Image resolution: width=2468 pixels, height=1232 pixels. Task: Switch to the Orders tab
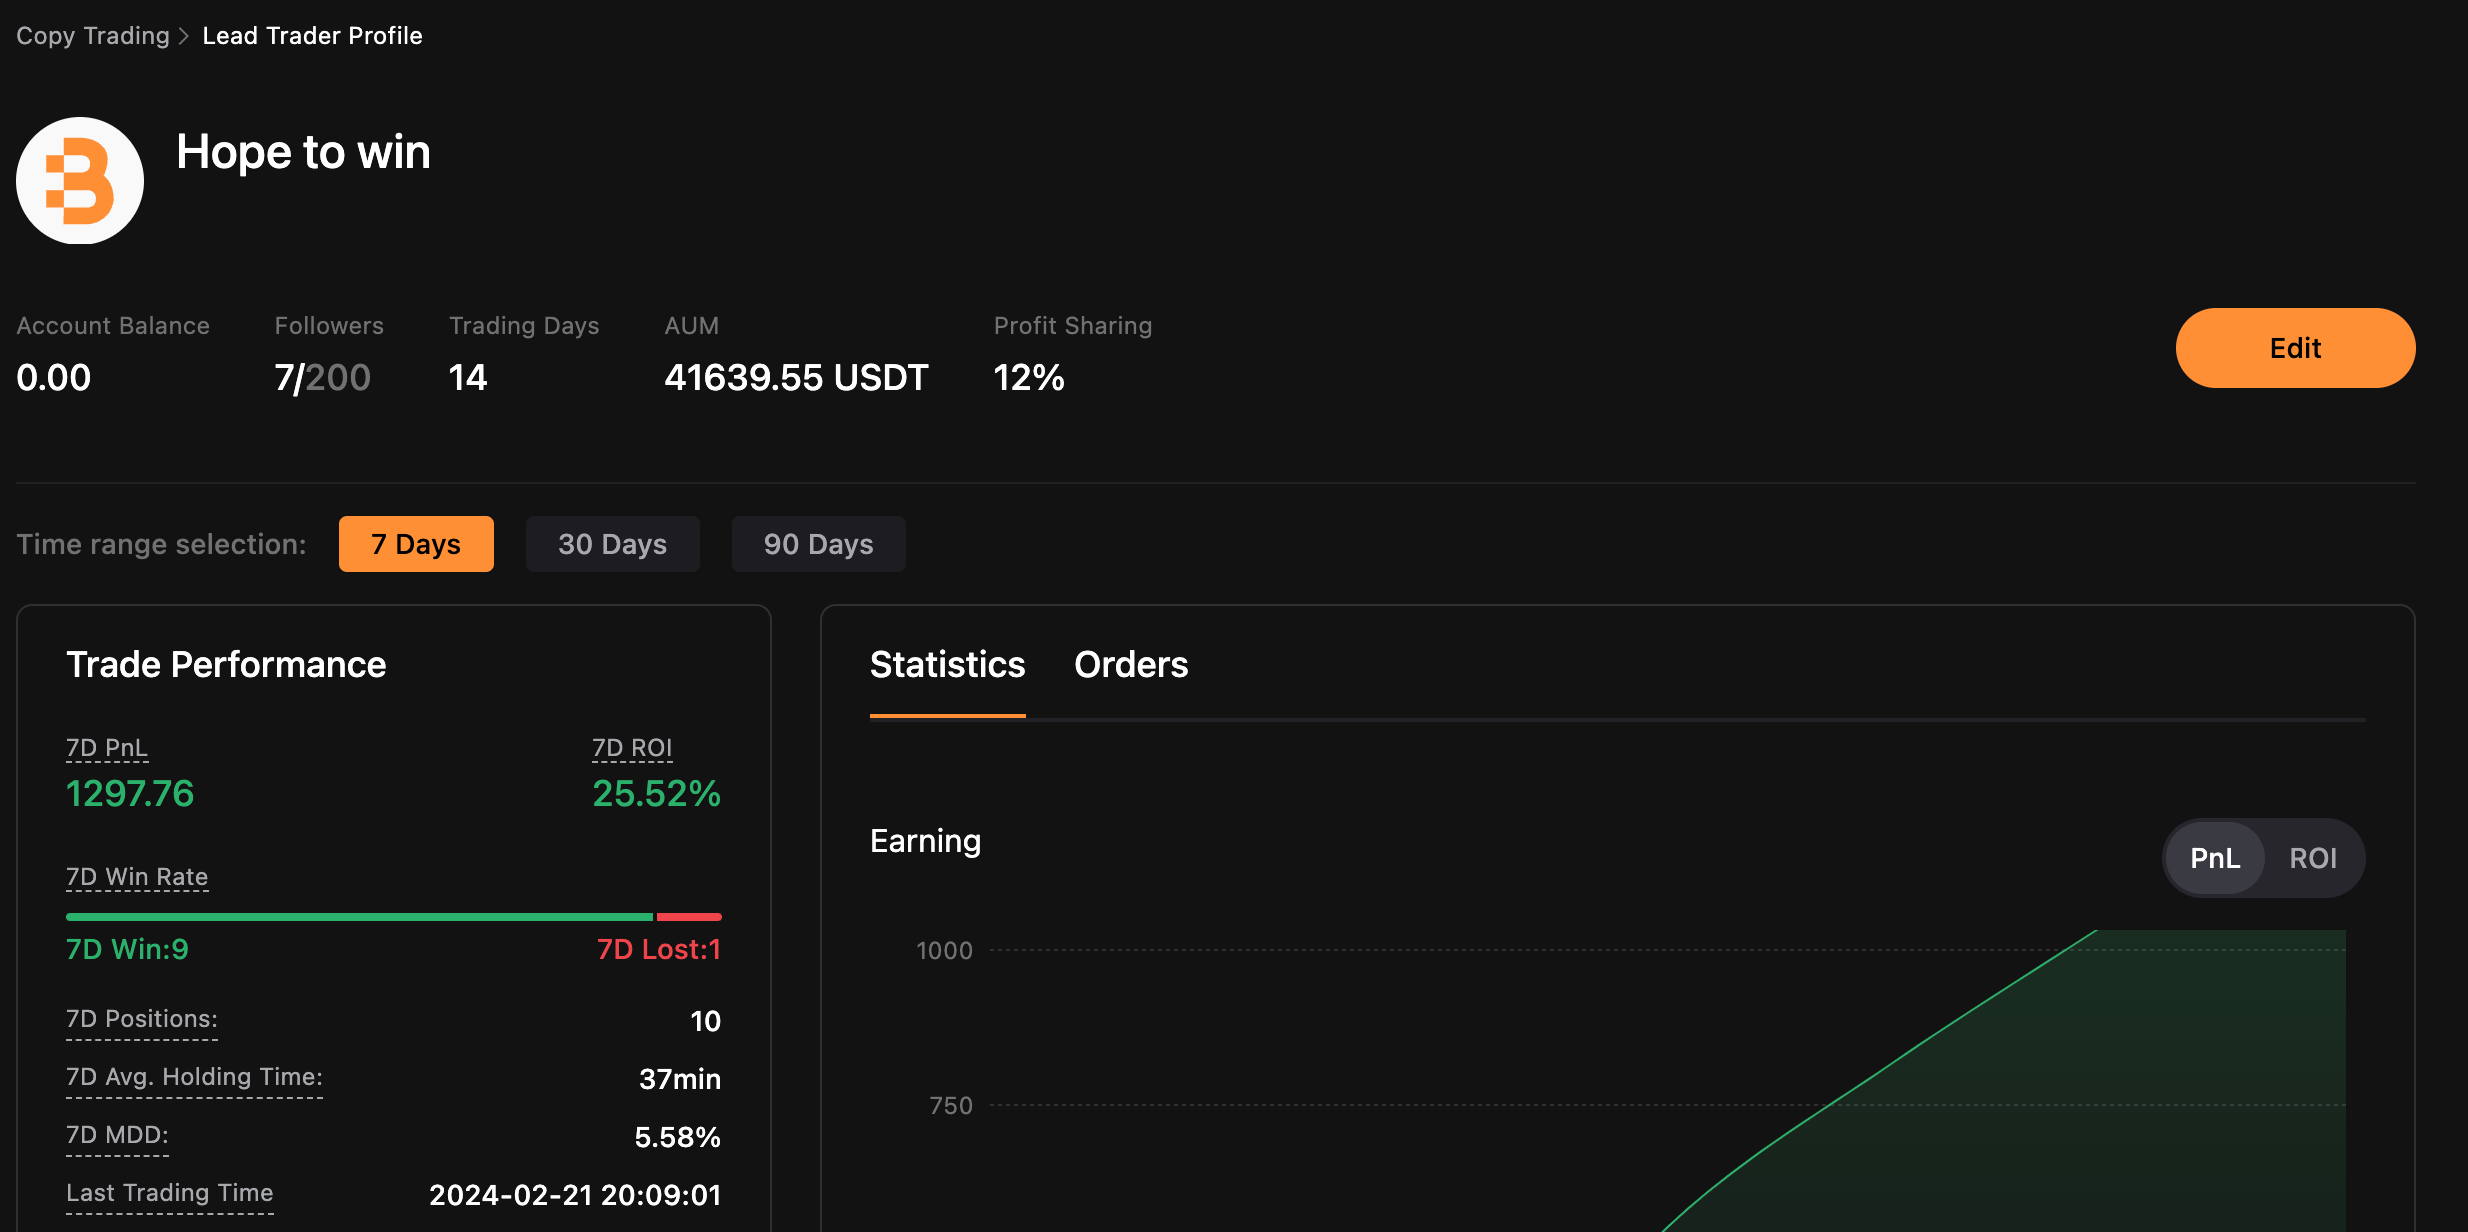pos(1131,665)
